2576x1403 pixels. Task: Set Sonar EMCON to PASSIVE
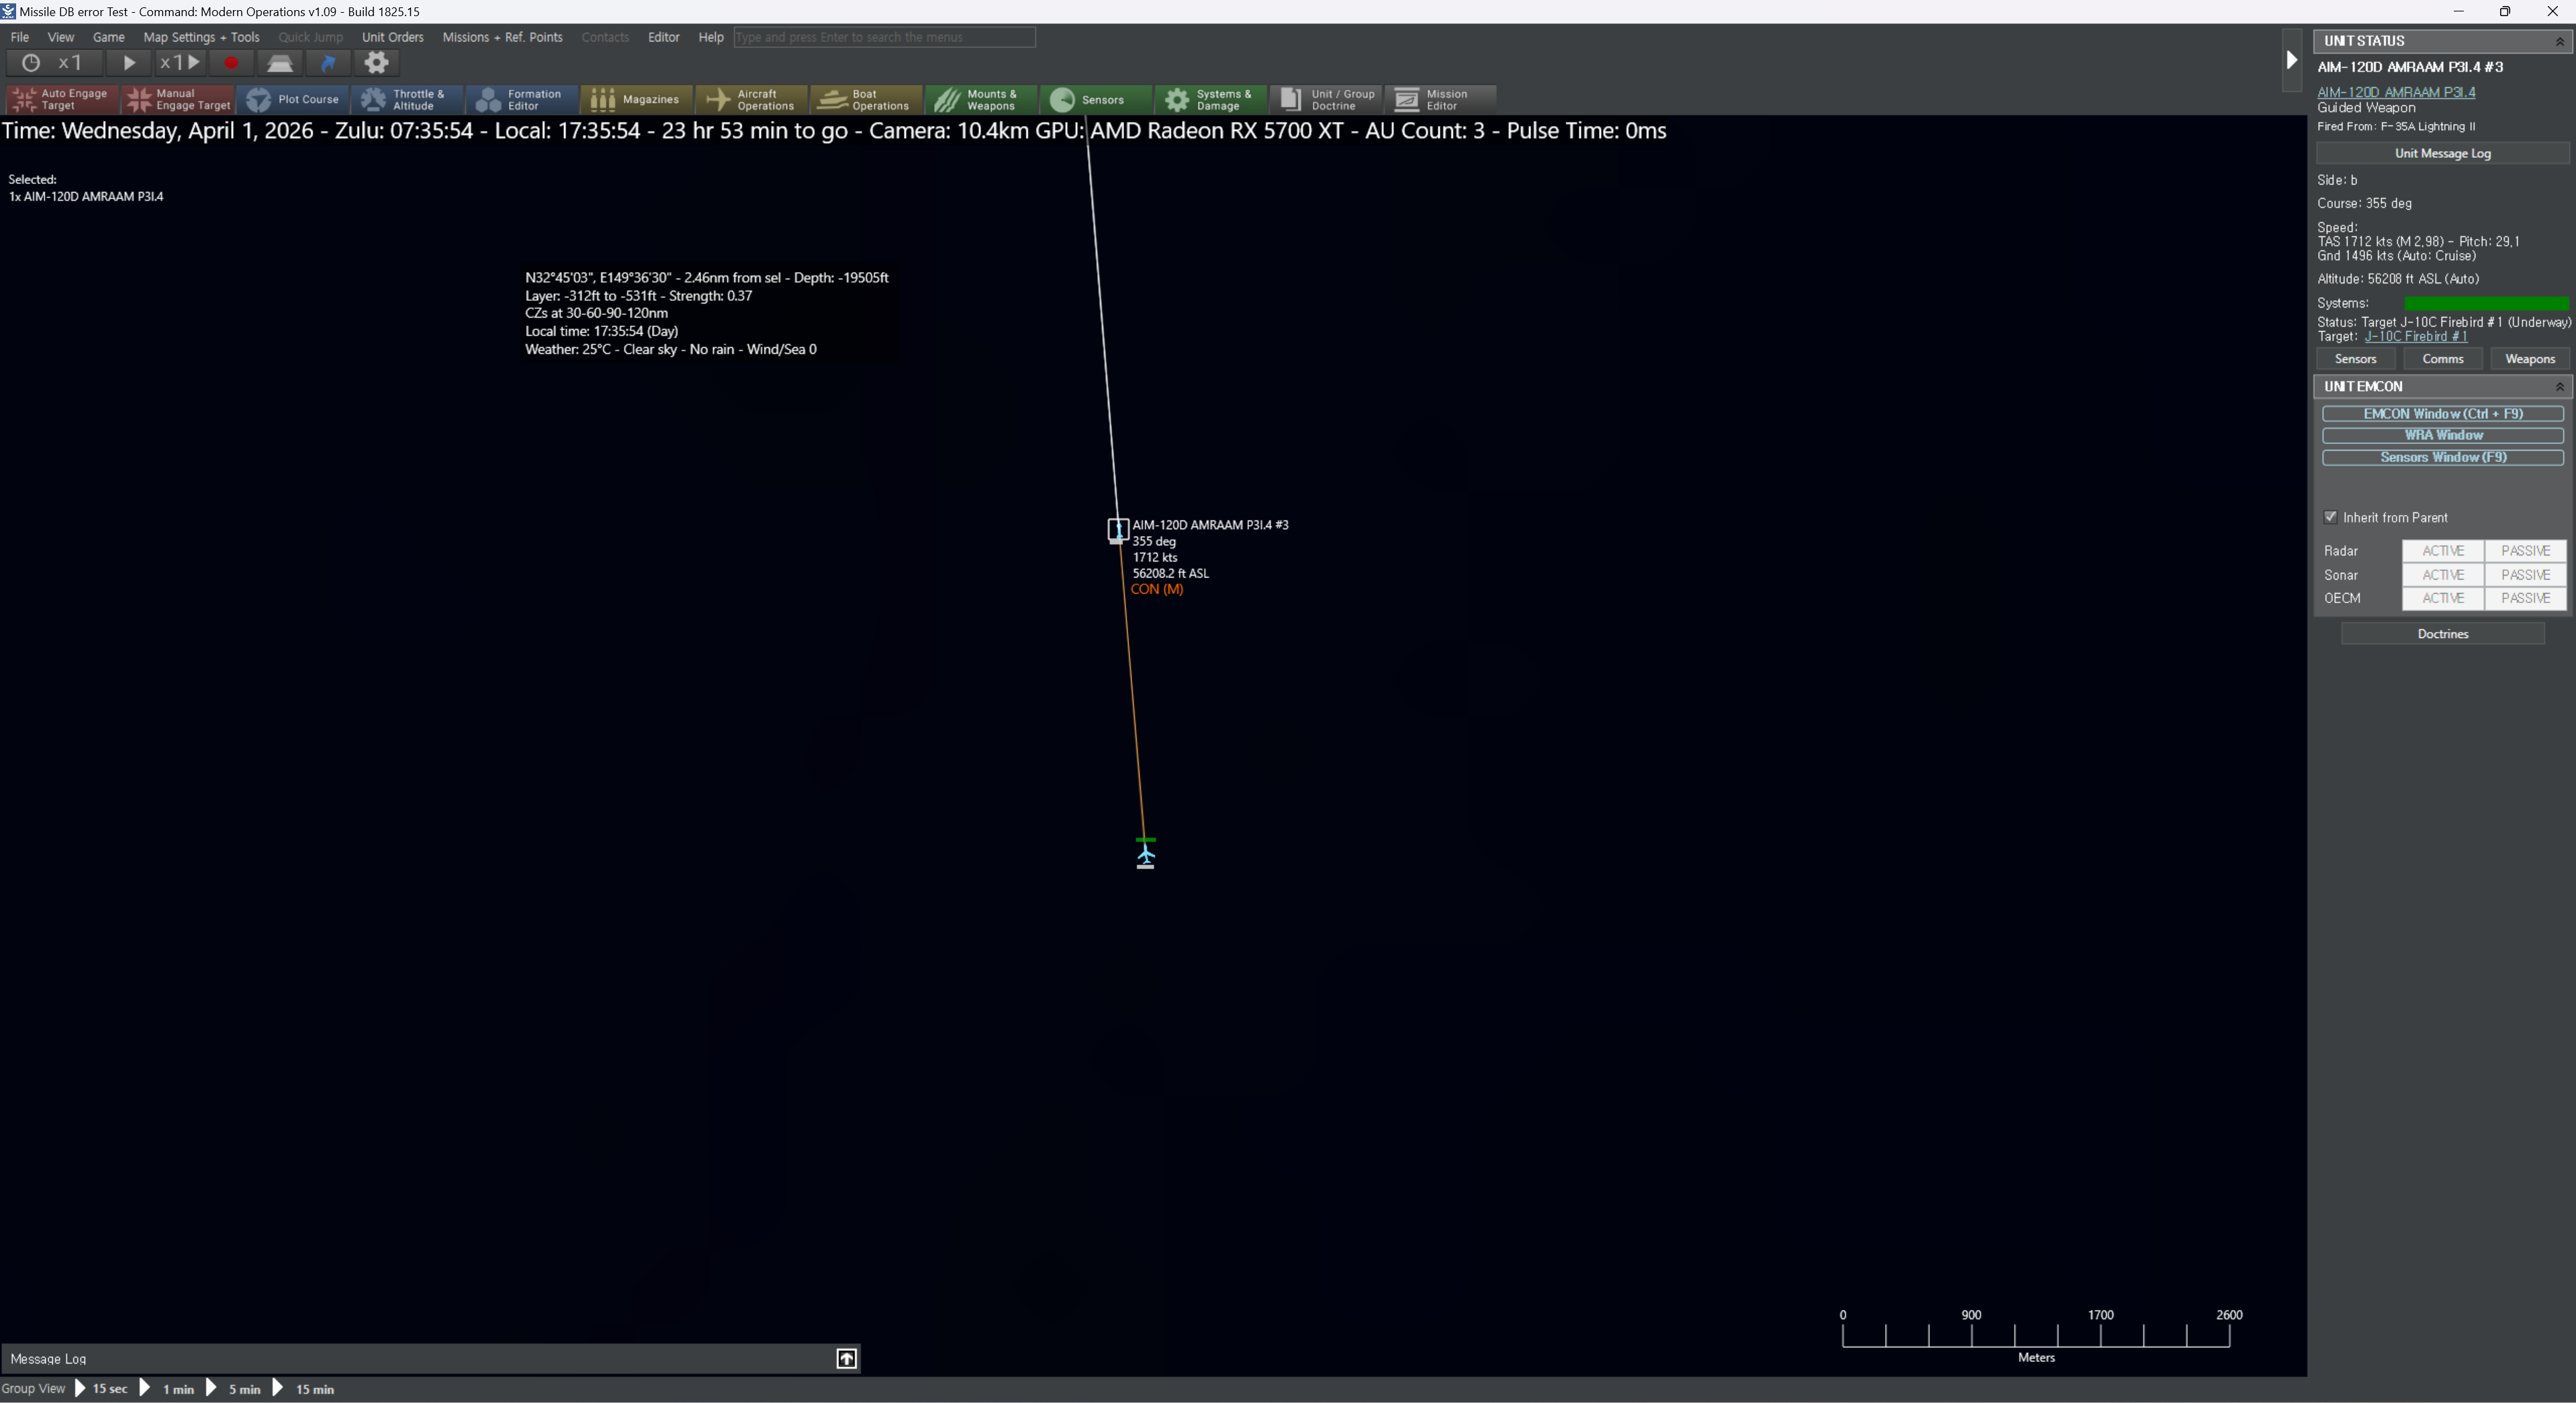pyautogui.click(x=2525, y=575)
